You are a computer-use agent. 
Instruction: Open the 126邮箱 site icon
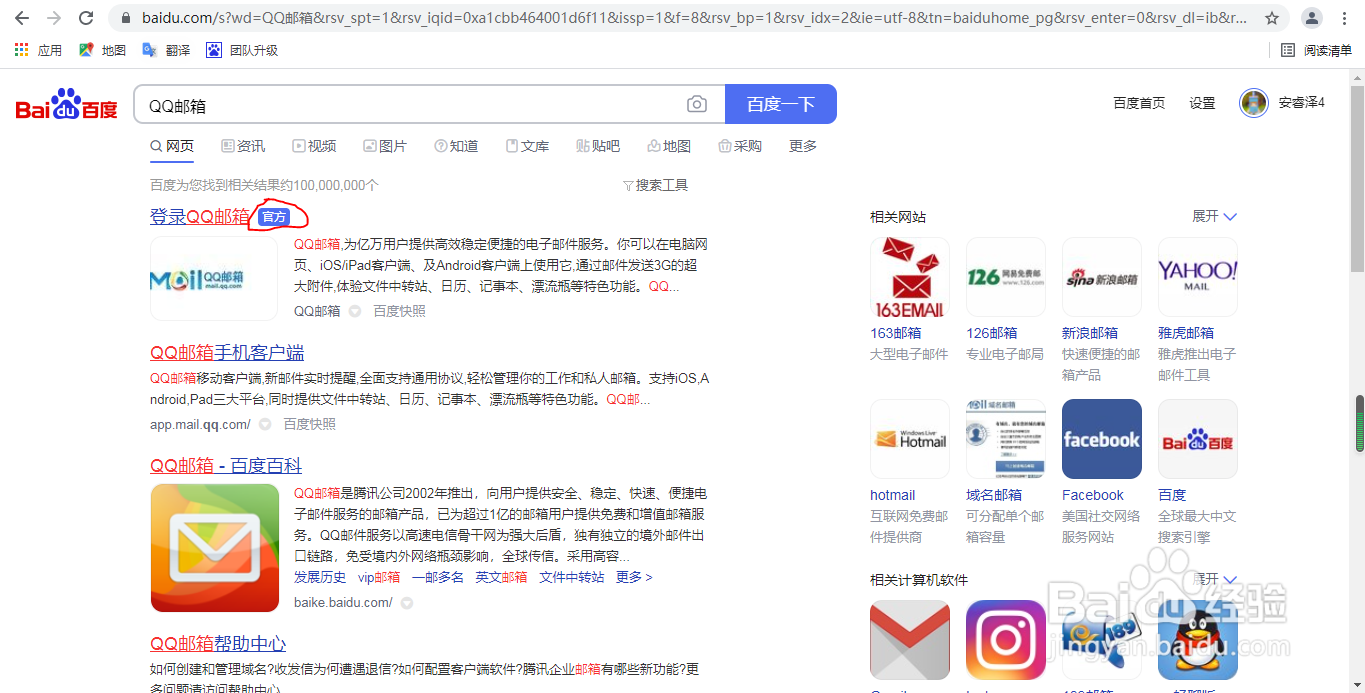[x=1006, y=277]
